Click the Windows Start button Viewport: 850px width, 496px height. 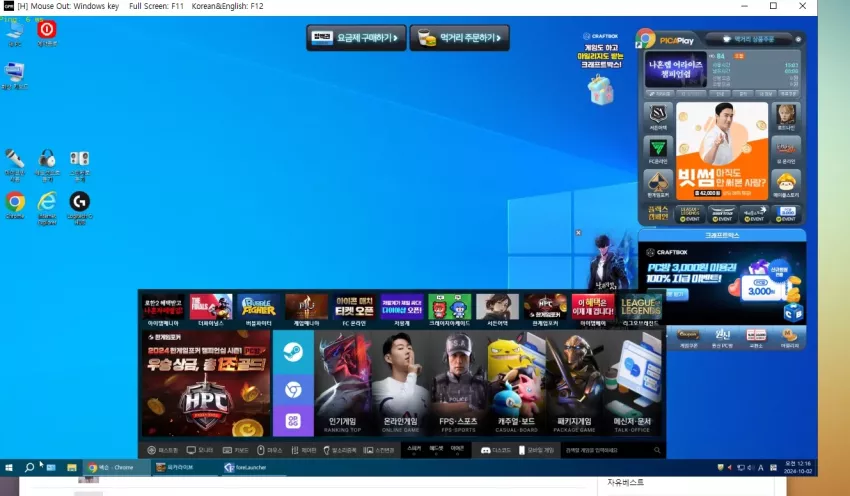click(x=9, y=467)
